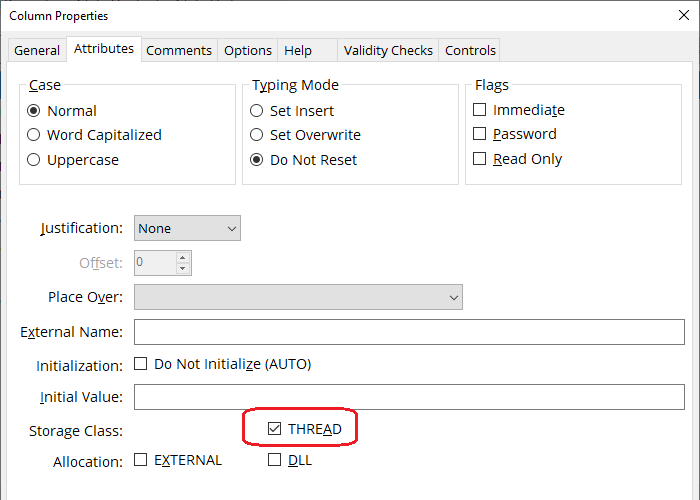
Task: Choose Set Insert typing mode
Action: click(x=257, y=111)
